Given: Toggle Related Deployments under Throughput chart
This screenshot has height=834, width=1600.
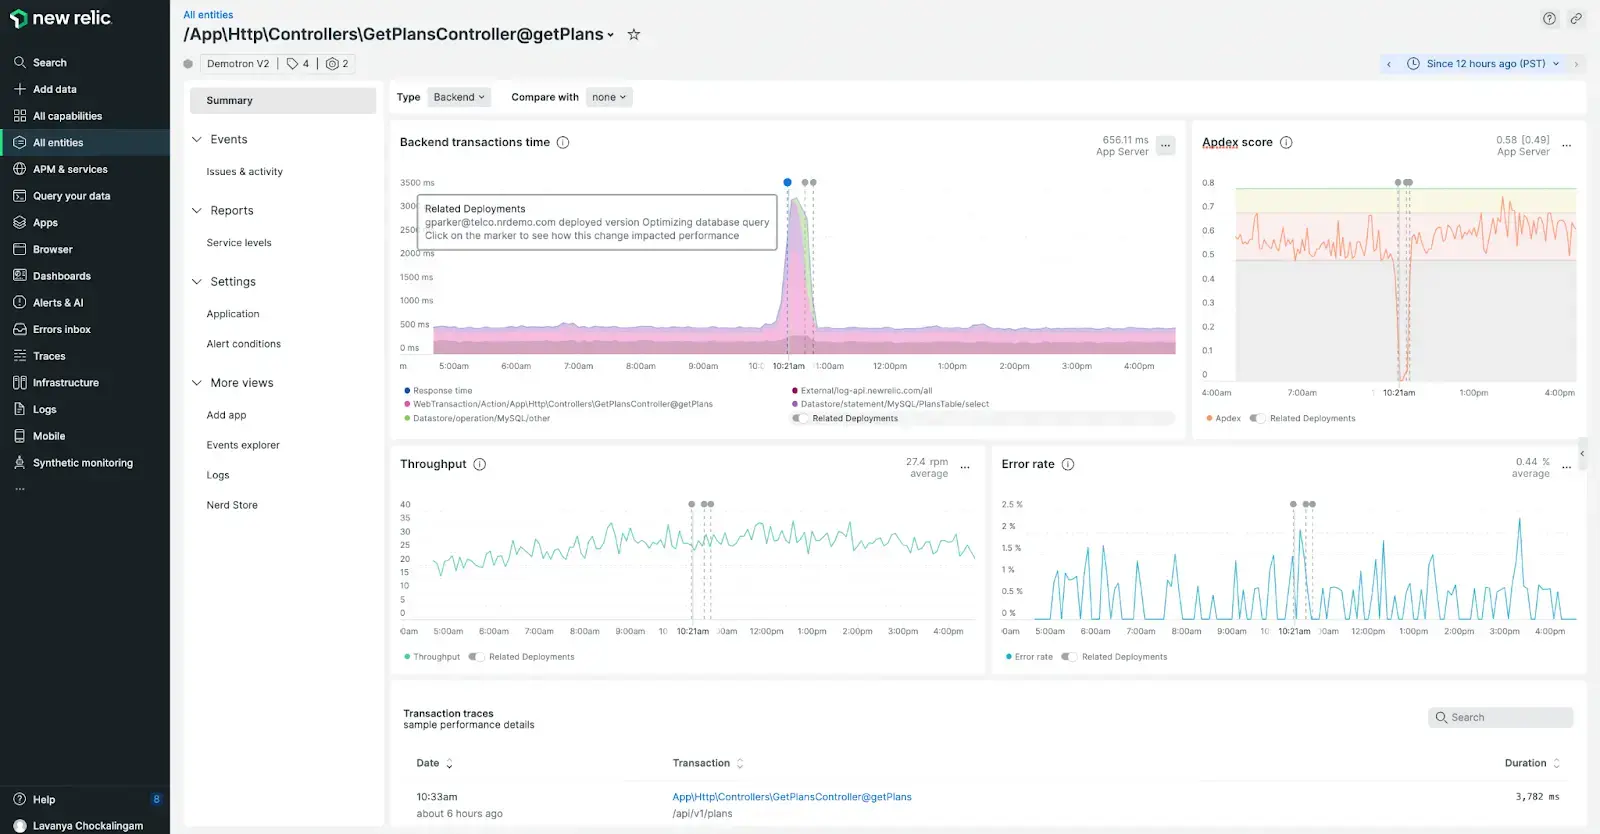Looking at the screenshot, I should tap(477, 657).
